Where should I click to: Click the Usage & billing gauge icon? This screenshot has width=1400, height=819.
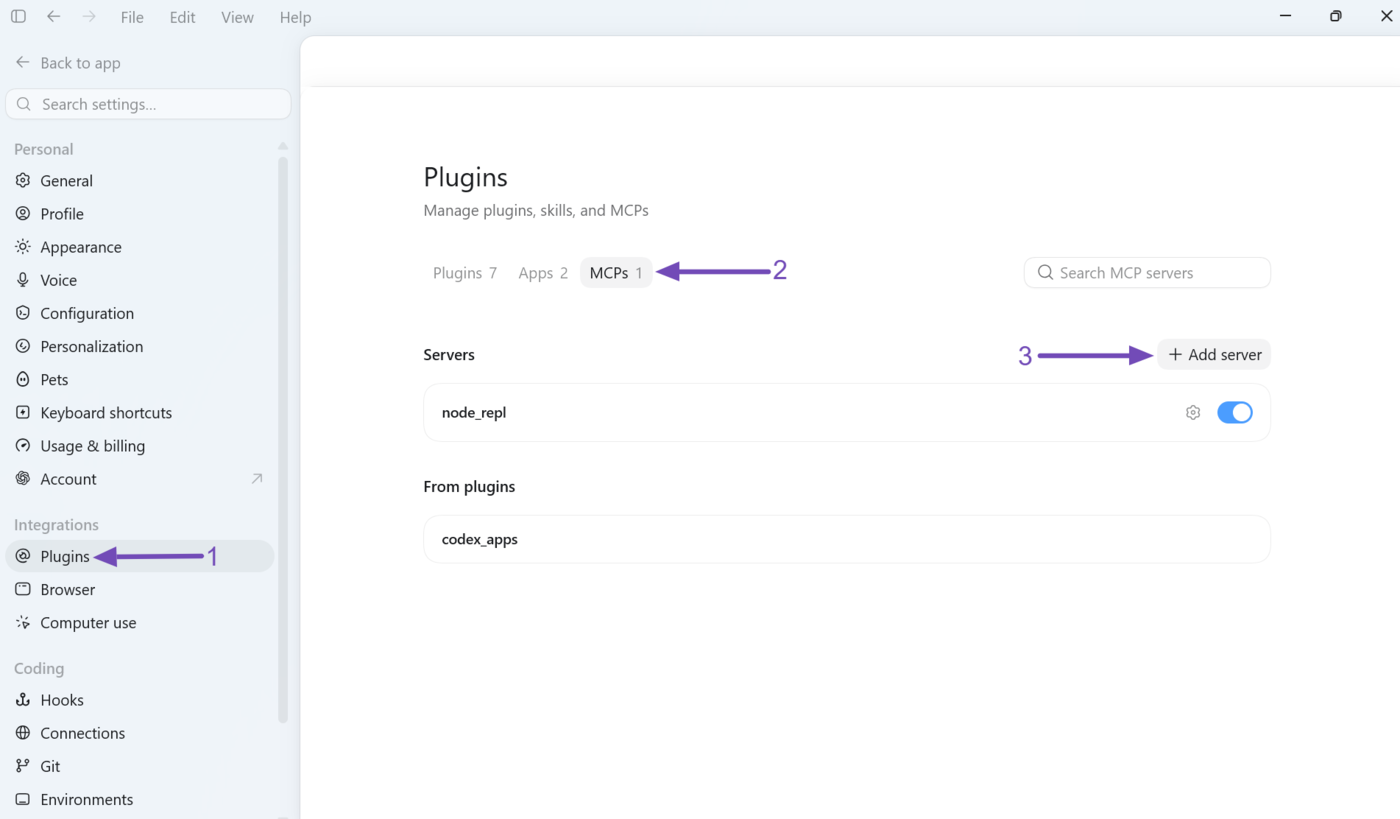23,446
